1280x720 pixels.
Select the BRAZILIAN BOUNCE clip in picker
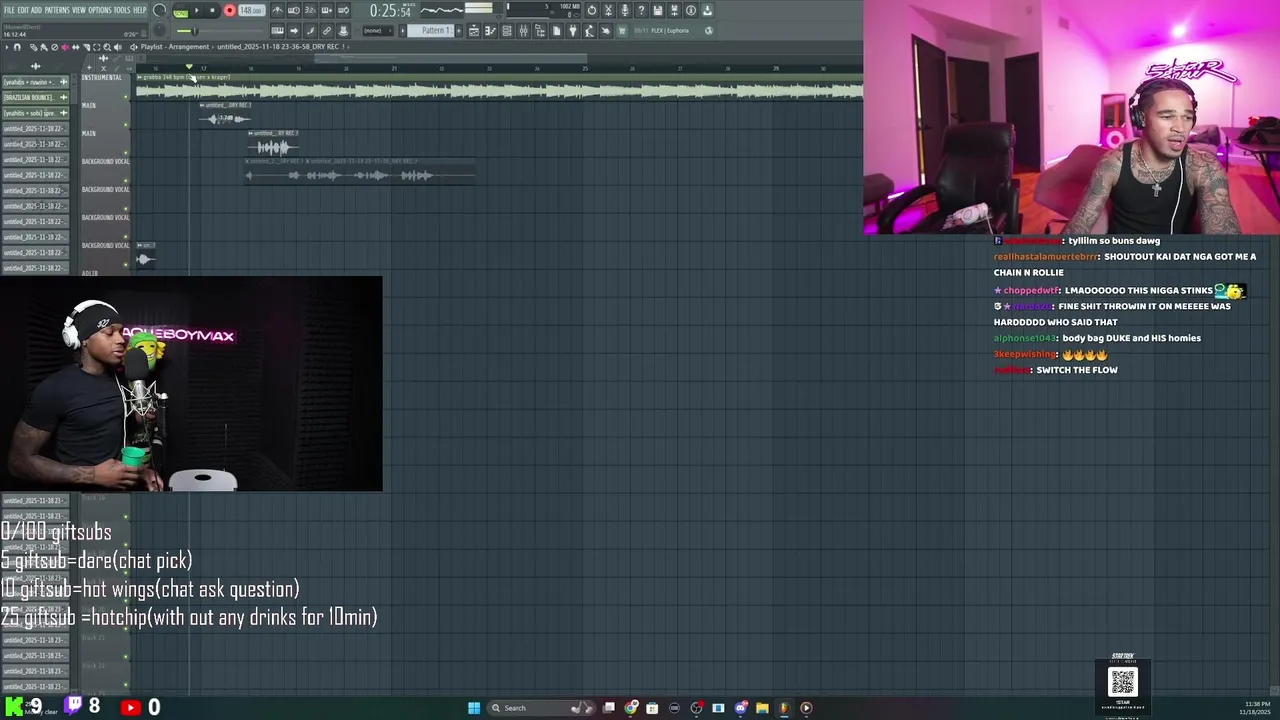(x=35, y=97)
